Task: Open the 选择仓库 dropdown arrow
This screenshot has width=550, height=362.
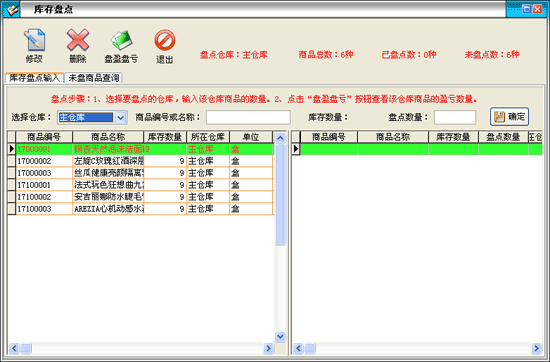Action: click(120, 117)
